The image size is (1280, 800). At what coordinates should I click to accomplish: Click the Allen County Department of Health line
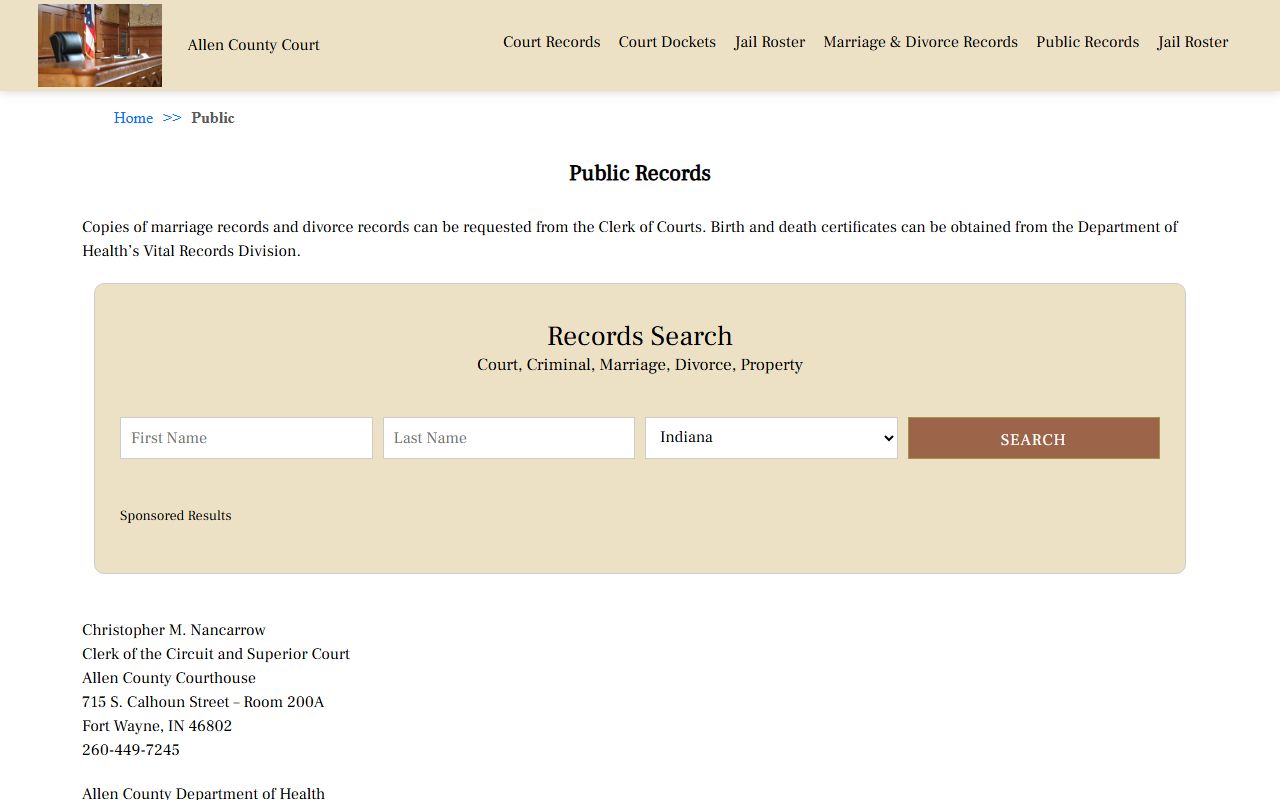click(x=204, y=793)
